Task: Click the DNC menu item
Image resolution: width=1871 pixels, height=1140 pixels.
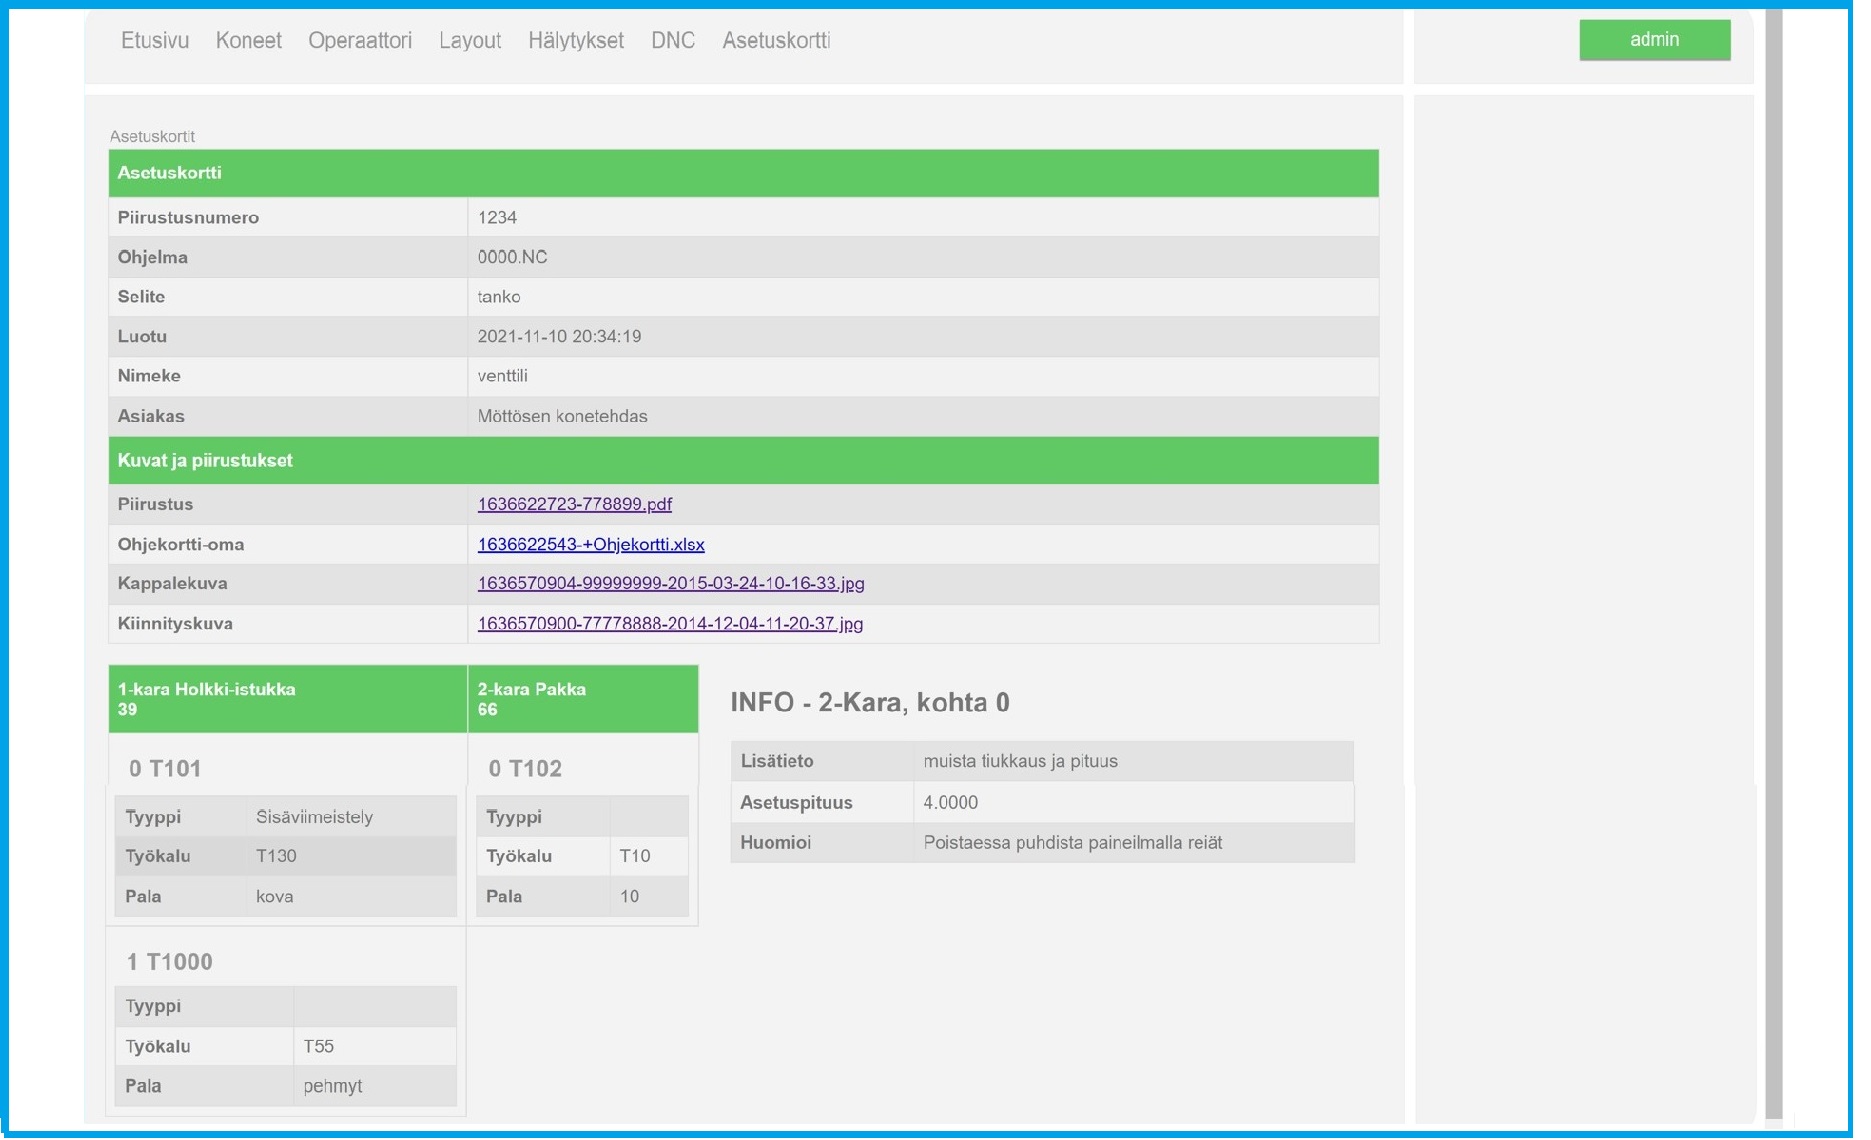Action: pos(673,41)
